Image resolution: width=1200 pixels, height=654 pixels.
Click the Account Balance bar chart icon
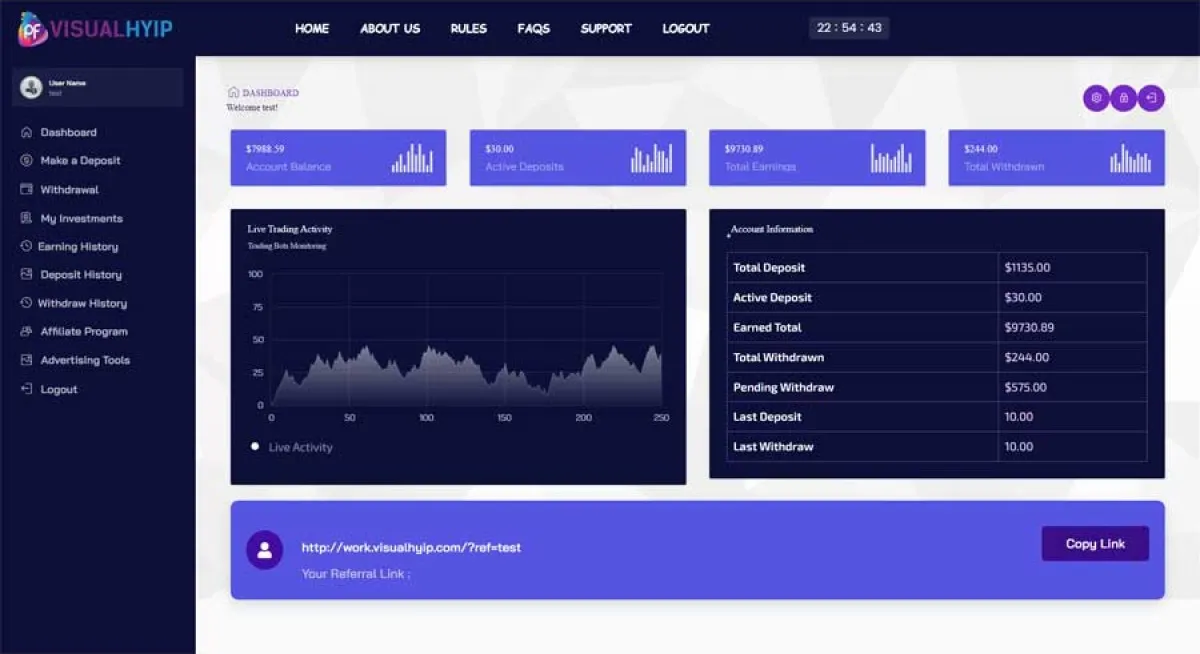point(412,158)
